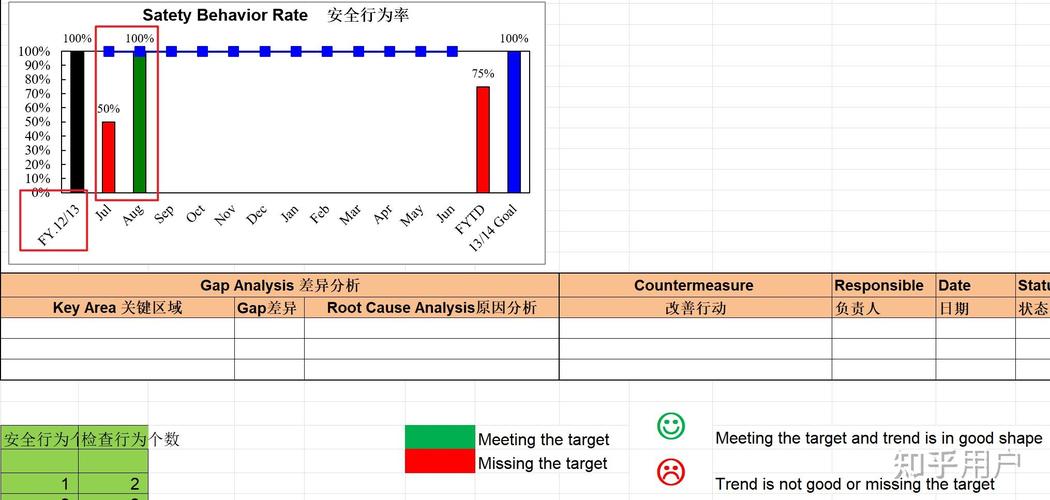
Task: Select the Mar axis label
Action: coord(350,215)
